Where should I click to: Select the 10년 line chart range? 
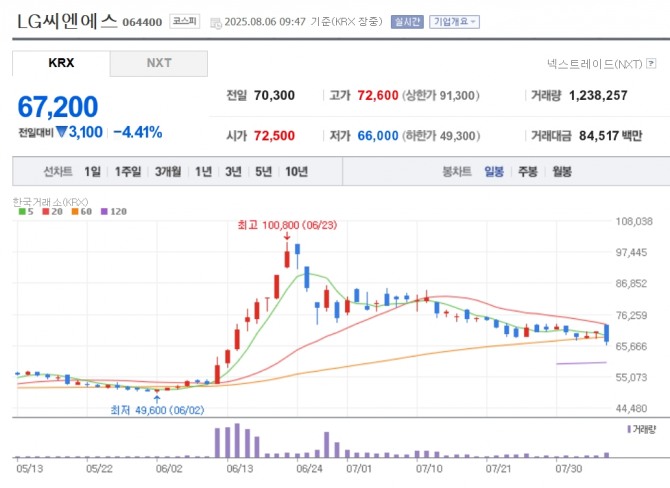click(x=296, y=171)
